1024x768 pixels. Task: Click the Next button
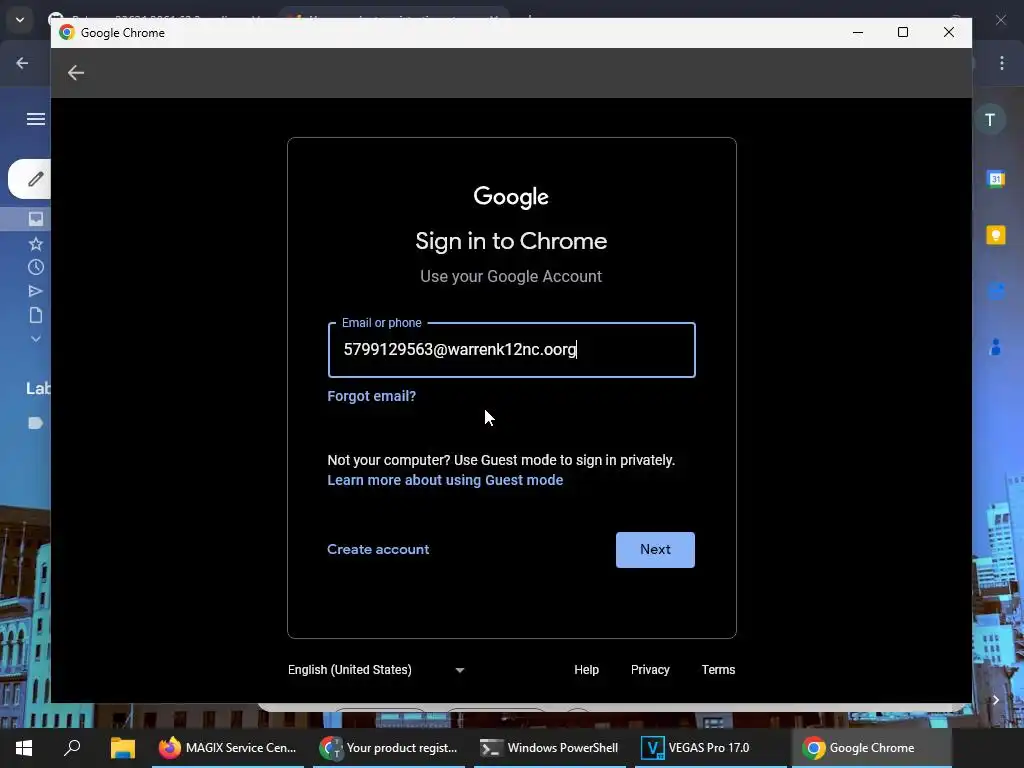coord(655,550)
